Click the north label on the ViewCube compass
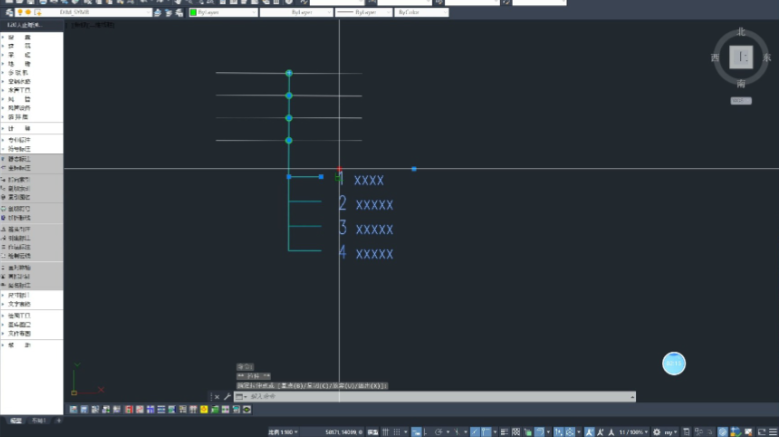This screenshot has width=779, height=437. click(741, 32)
